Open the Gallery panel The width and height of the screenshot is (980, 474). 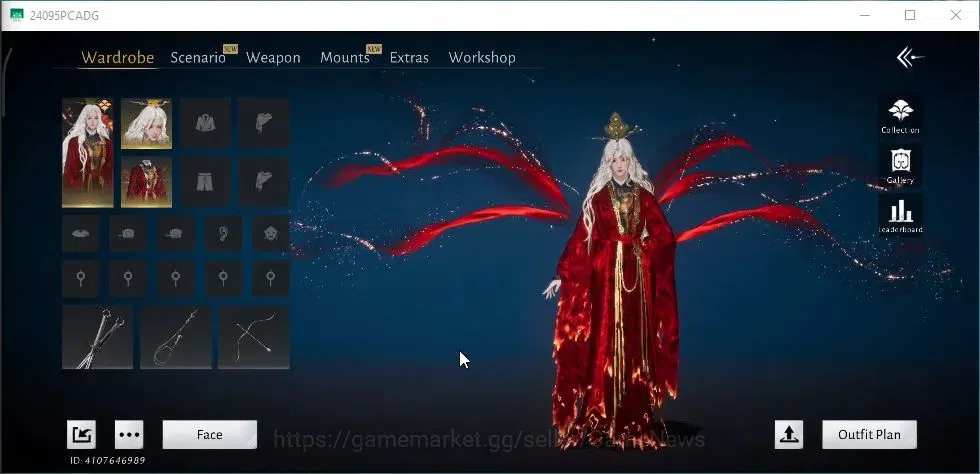(900, 166)
